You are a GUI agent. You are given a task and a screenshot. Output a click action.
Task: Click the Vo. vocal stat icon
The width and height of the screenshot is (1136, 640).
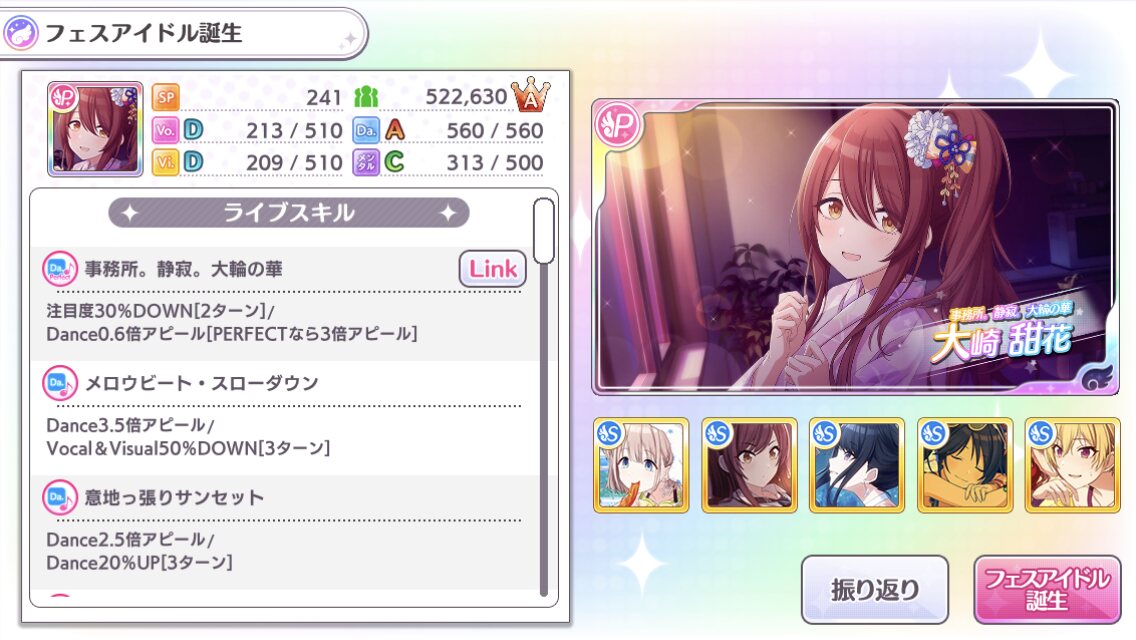coord(165,130)
